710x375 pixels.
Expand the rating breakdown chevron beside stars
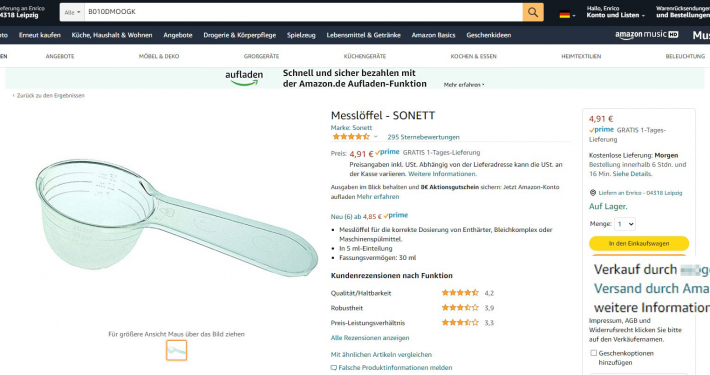tap(375, 137)
